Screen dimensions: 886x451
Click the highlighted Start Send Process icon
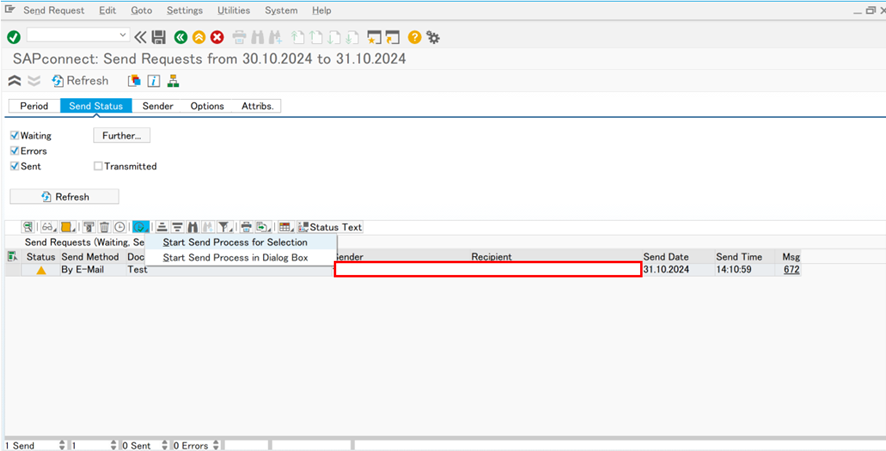(x=140, y=227)
